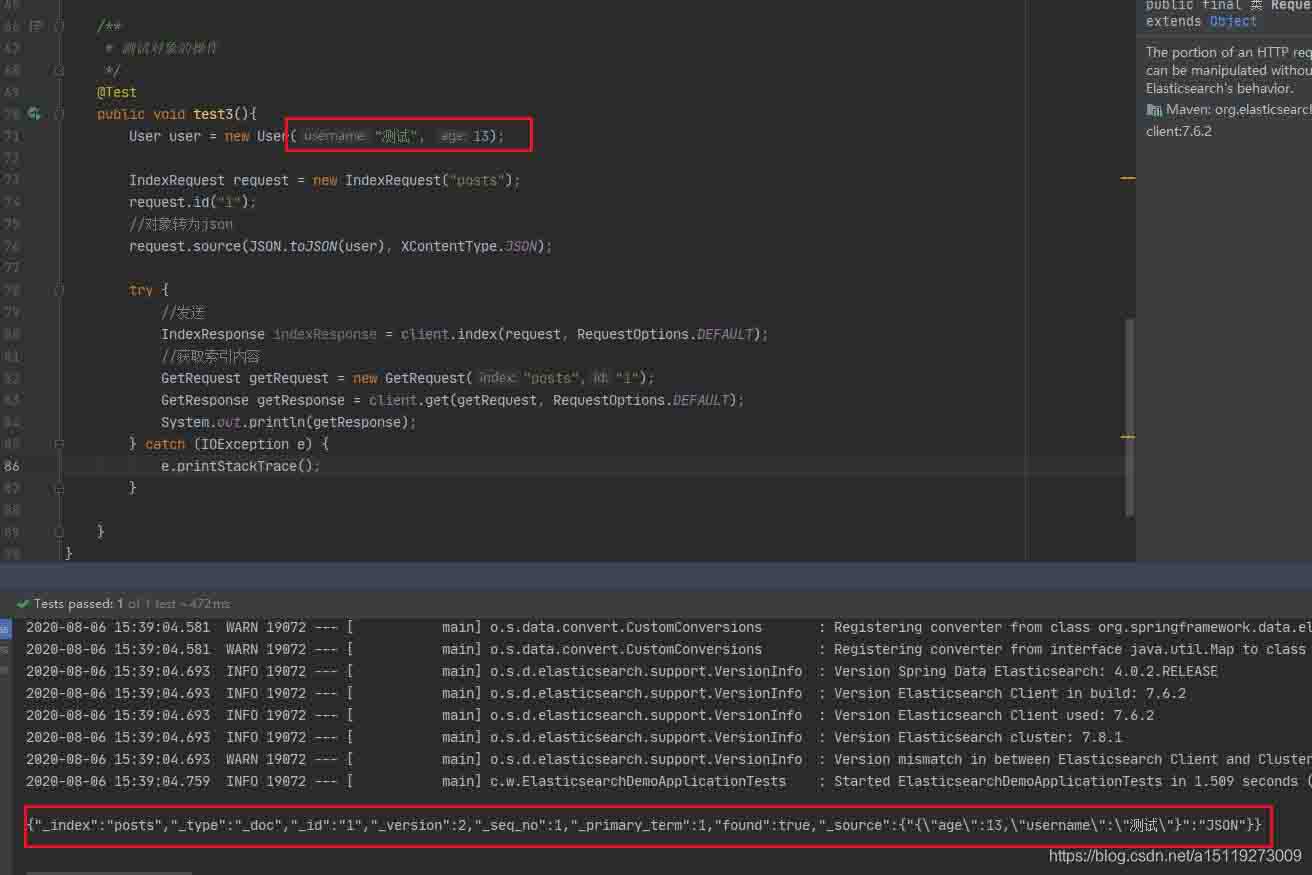Click log line Version Elasticsearch Client in build: 7.6.2

(606, 694)
